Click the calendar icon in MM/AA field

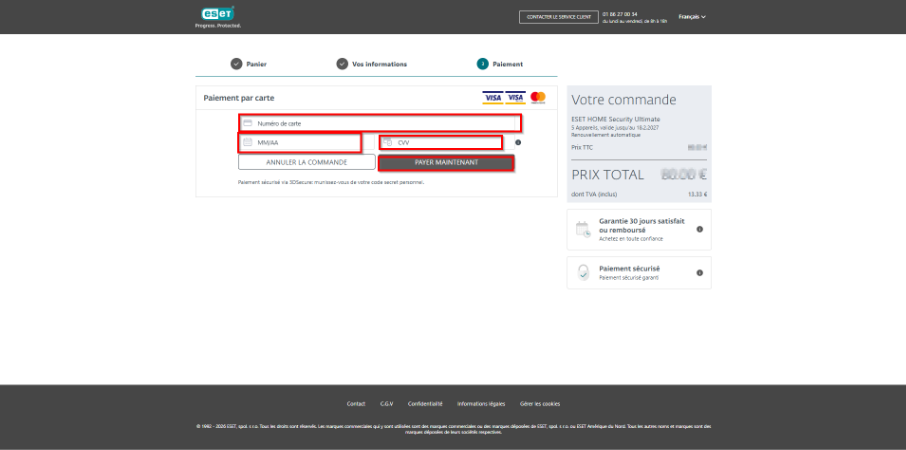coord(247,142)
